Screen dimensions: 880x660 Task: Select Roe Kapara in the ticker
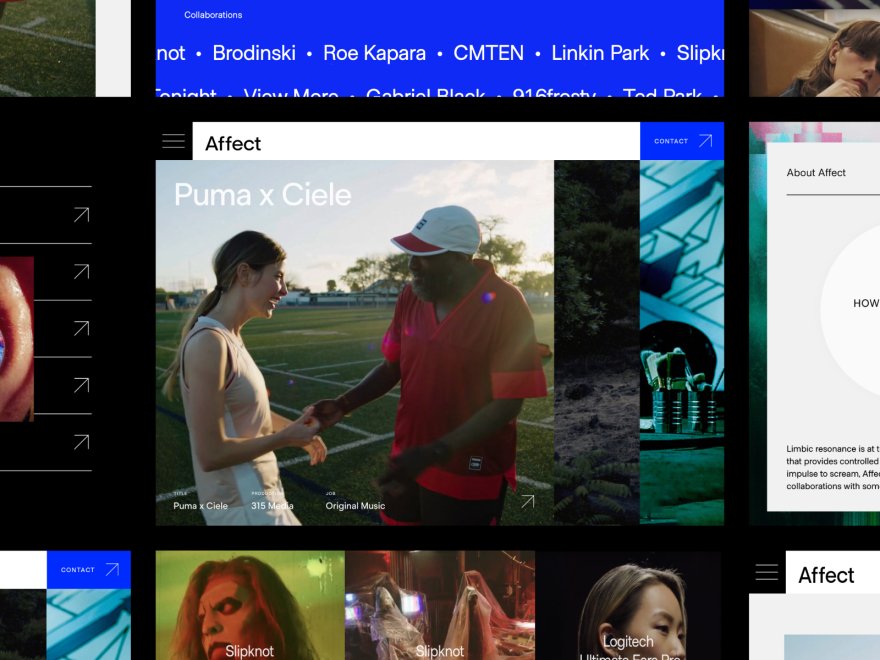coord(374,53)
